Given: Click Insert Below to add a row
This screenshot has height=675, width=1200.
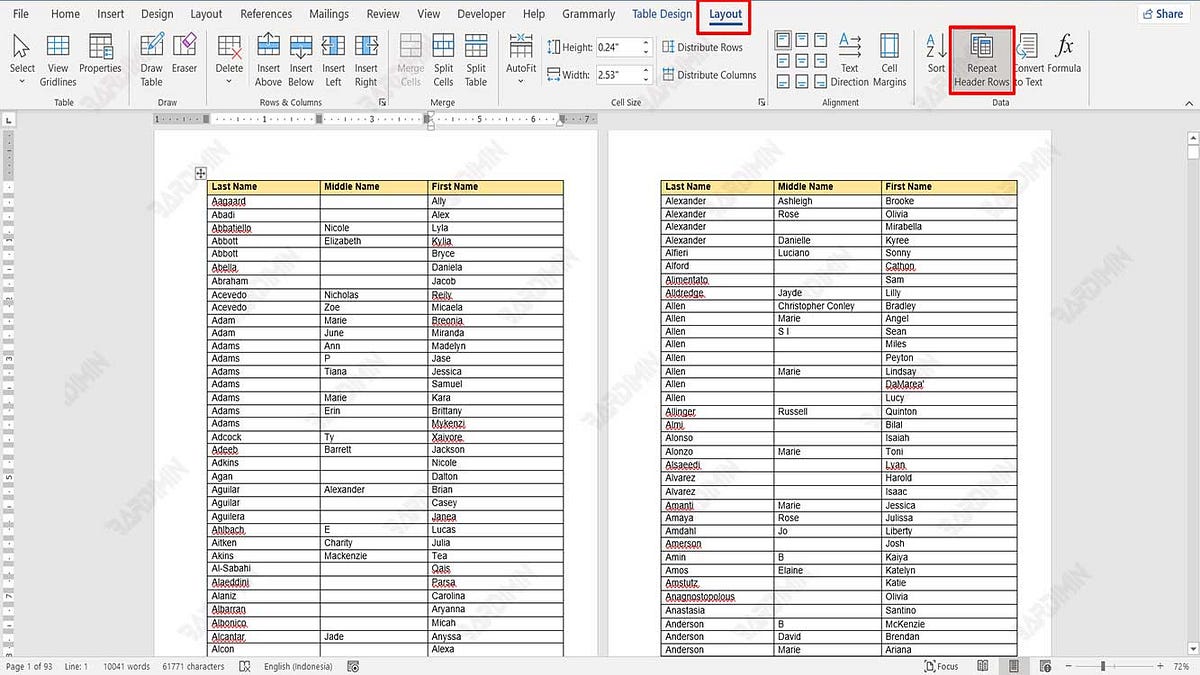Looking at the screenshot, I should tap(301, 60).
